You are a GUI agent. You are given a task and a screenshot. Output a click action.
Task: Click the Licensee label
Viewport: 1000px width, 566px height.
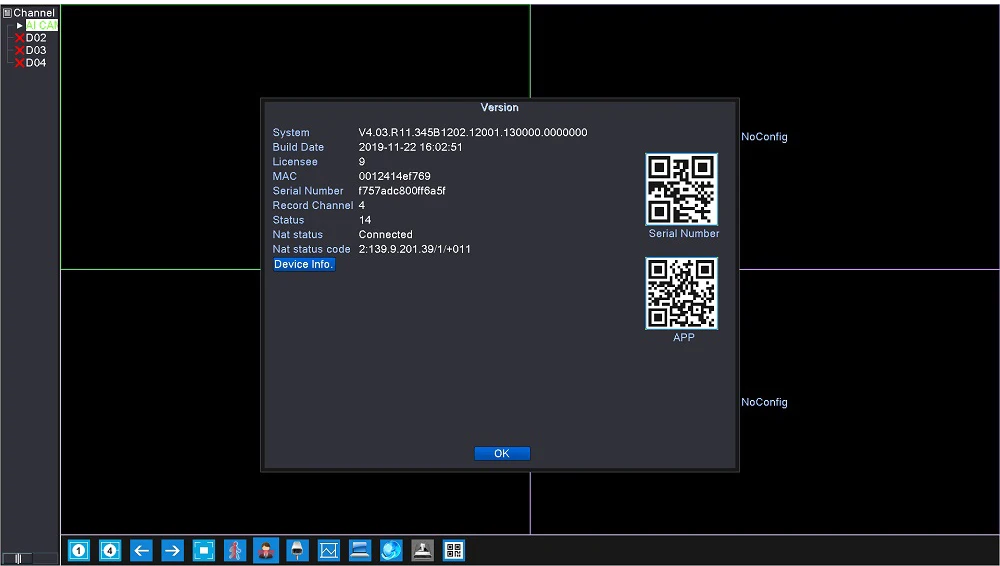(x=295, y=162)
